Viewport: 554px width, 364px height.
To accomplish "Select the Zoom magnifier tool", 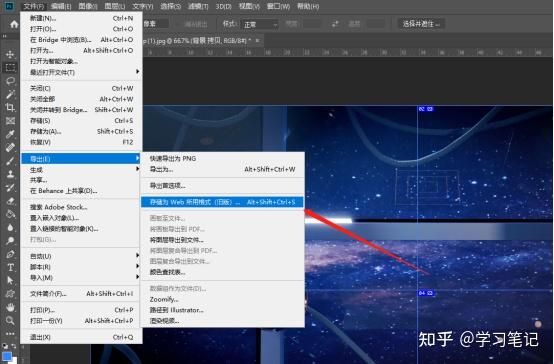I will tap(10, 321).
